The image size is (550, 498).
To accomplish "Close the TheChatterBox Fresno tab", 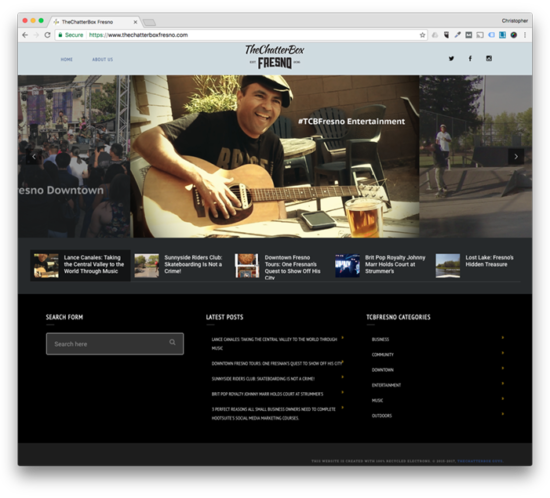I will pos(135,22).
